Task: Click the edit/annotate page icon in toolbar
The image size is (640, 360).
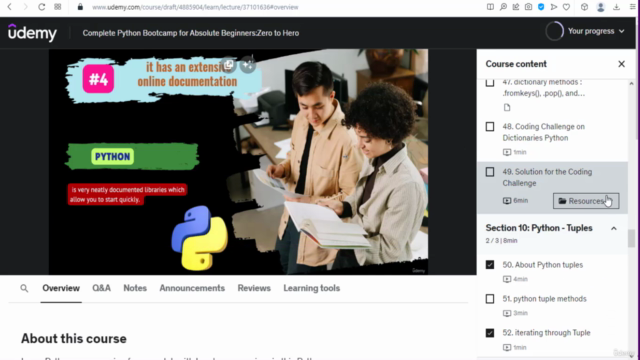Action: click(516, 7)
